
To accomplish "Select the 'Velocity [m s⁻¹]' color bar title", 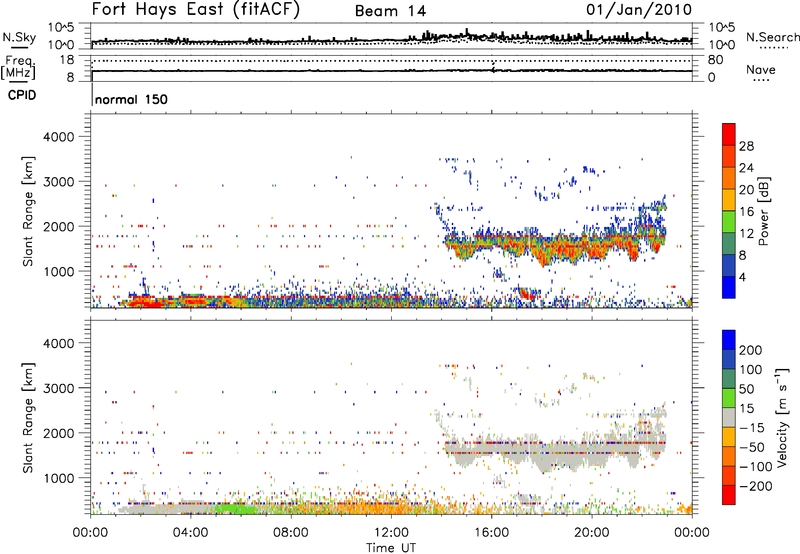I will tap(782, 417).
